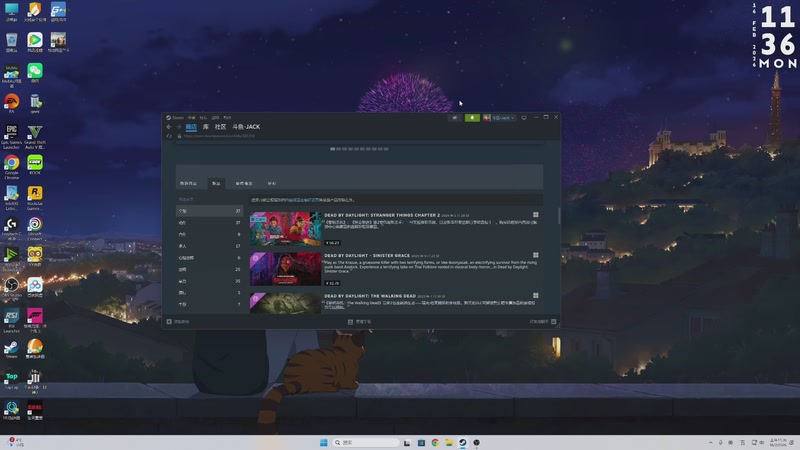Viewport: 800px width, 450px height.
Task: Switch to fourth content tab
Action: click(x=272, y=183)
